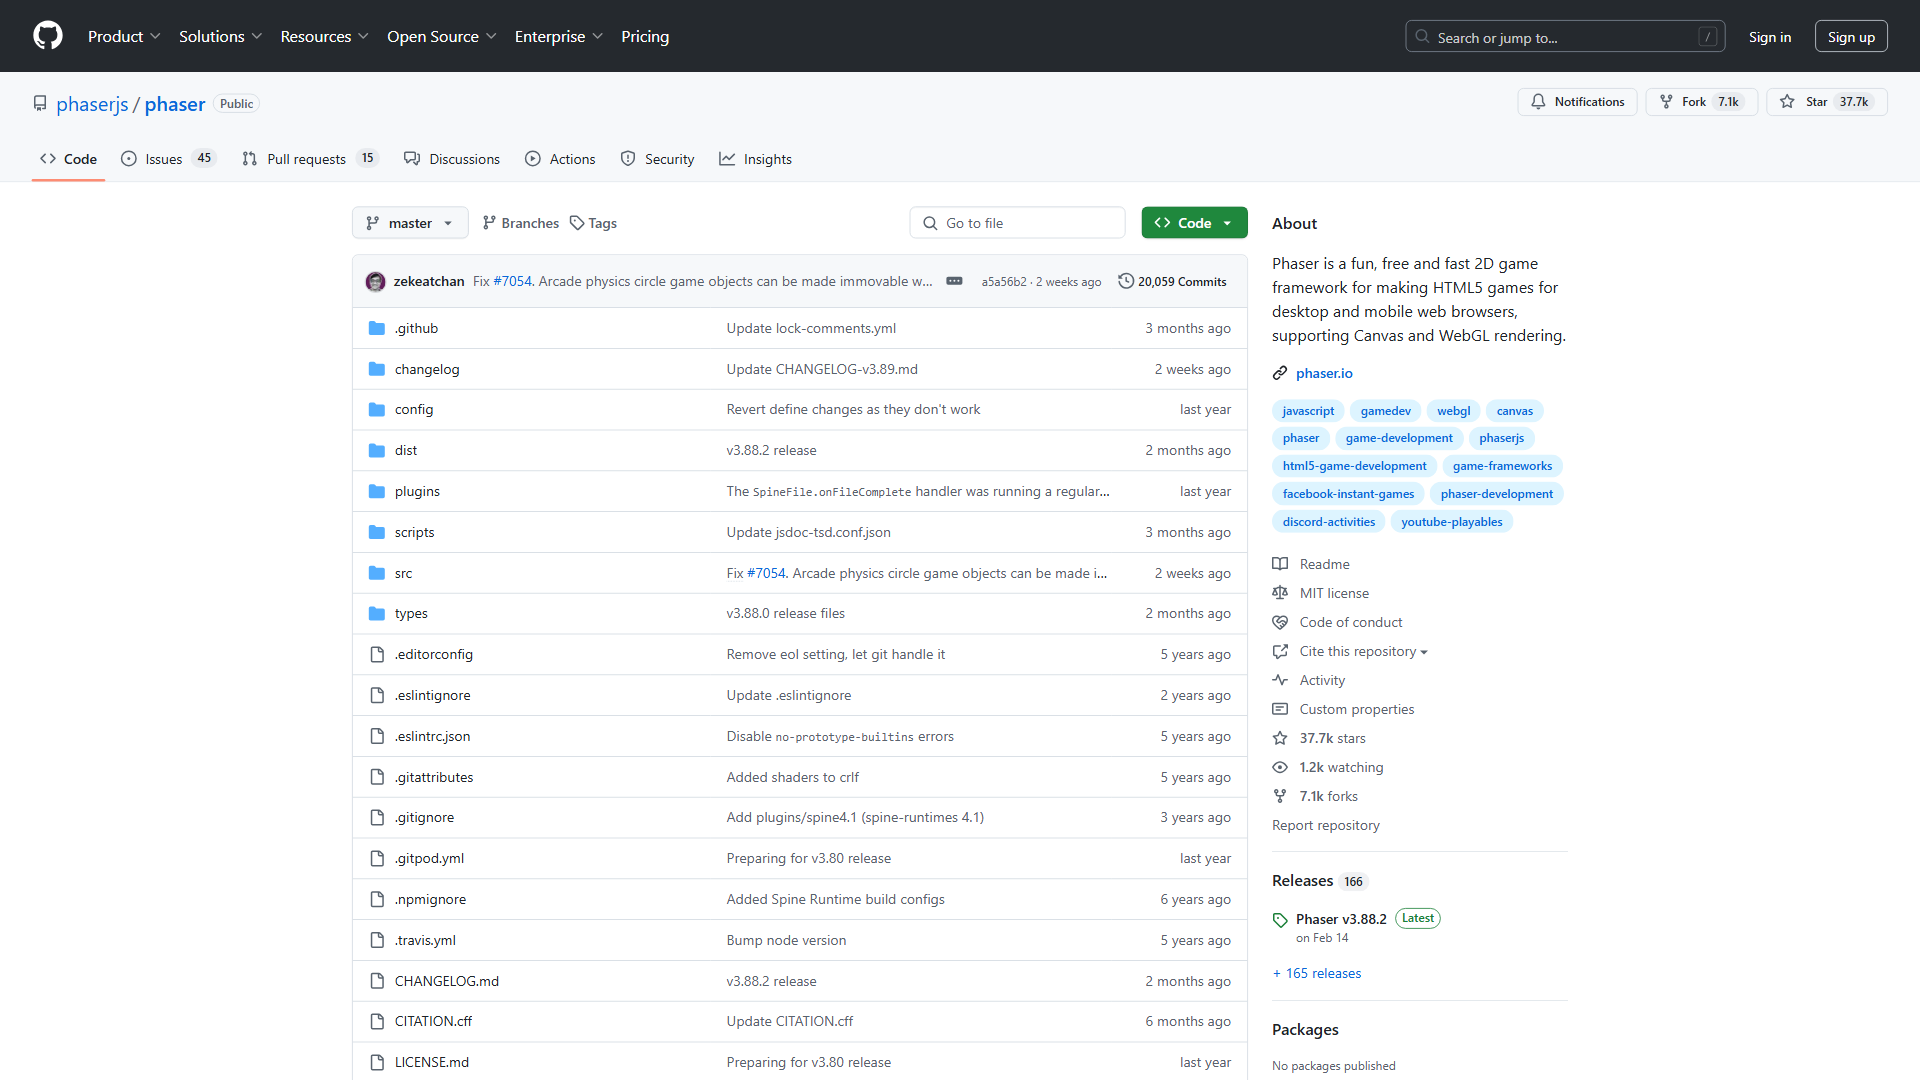Open the .travis.yml file

click(425, 941)
